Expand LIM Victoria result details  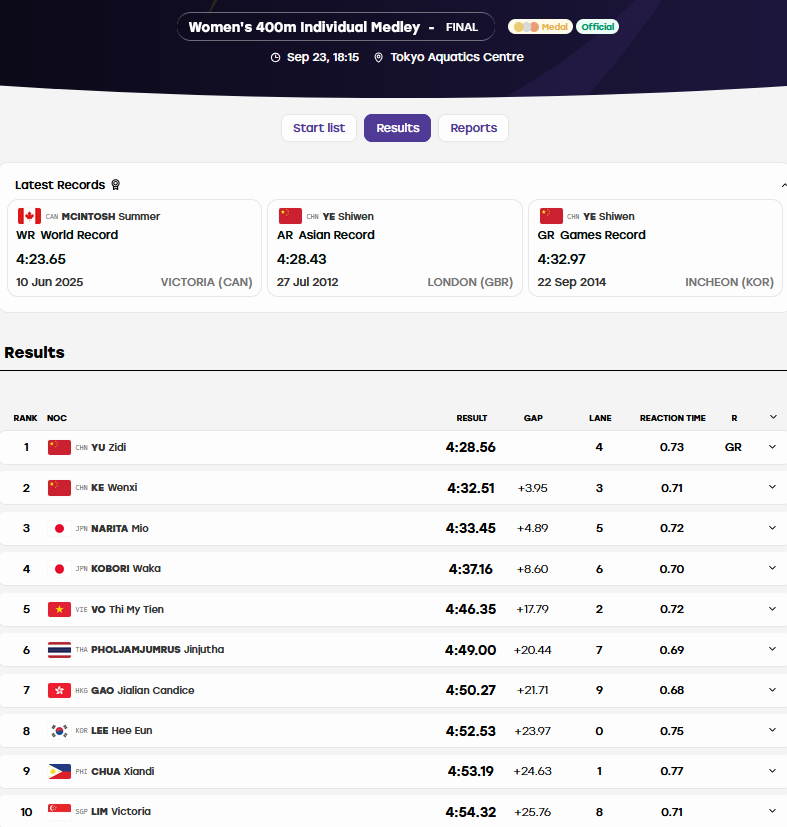(x=772, y=811)
